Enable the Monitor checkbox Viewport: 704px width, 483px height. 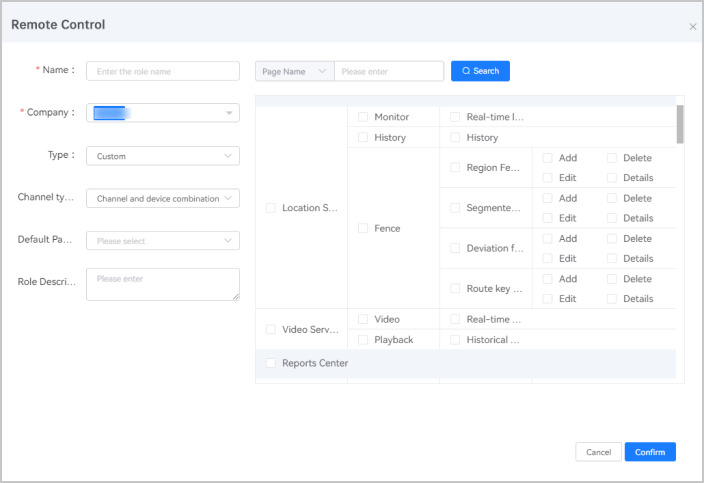coord(363,117)
